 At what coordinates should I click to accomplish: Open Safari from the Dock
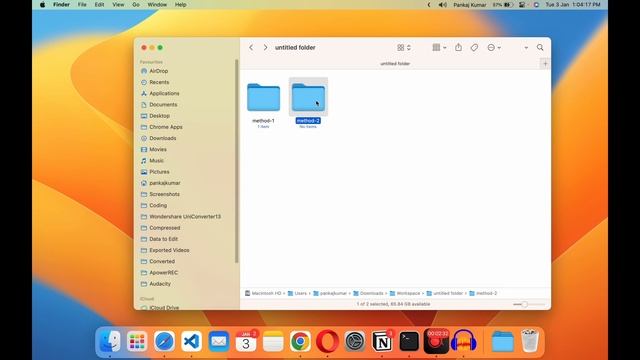164,341
